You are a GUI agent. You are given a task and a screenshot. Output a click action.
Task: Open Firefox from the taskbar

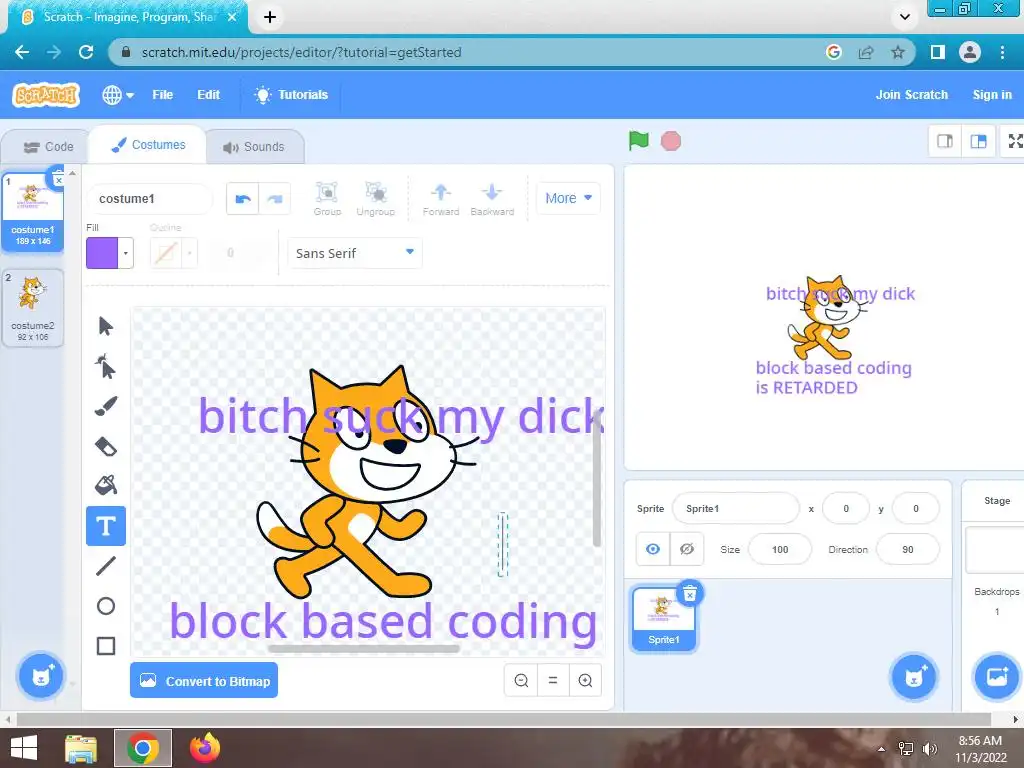(205, 748)
